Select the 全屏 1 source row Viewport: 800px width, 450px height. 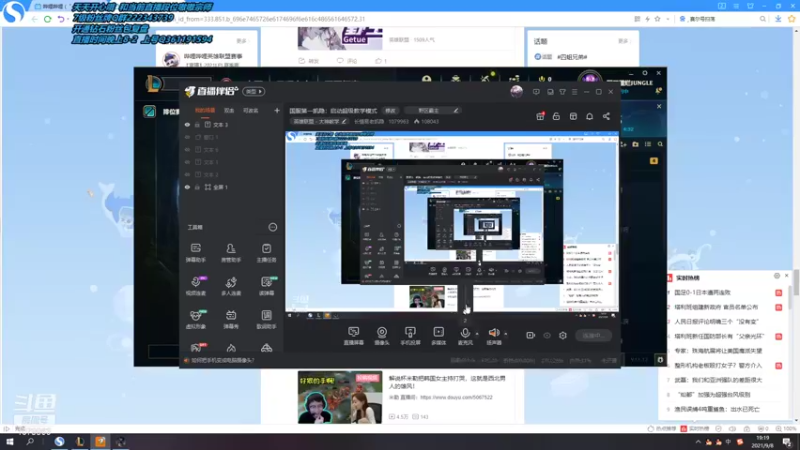(x=232, y=187)
